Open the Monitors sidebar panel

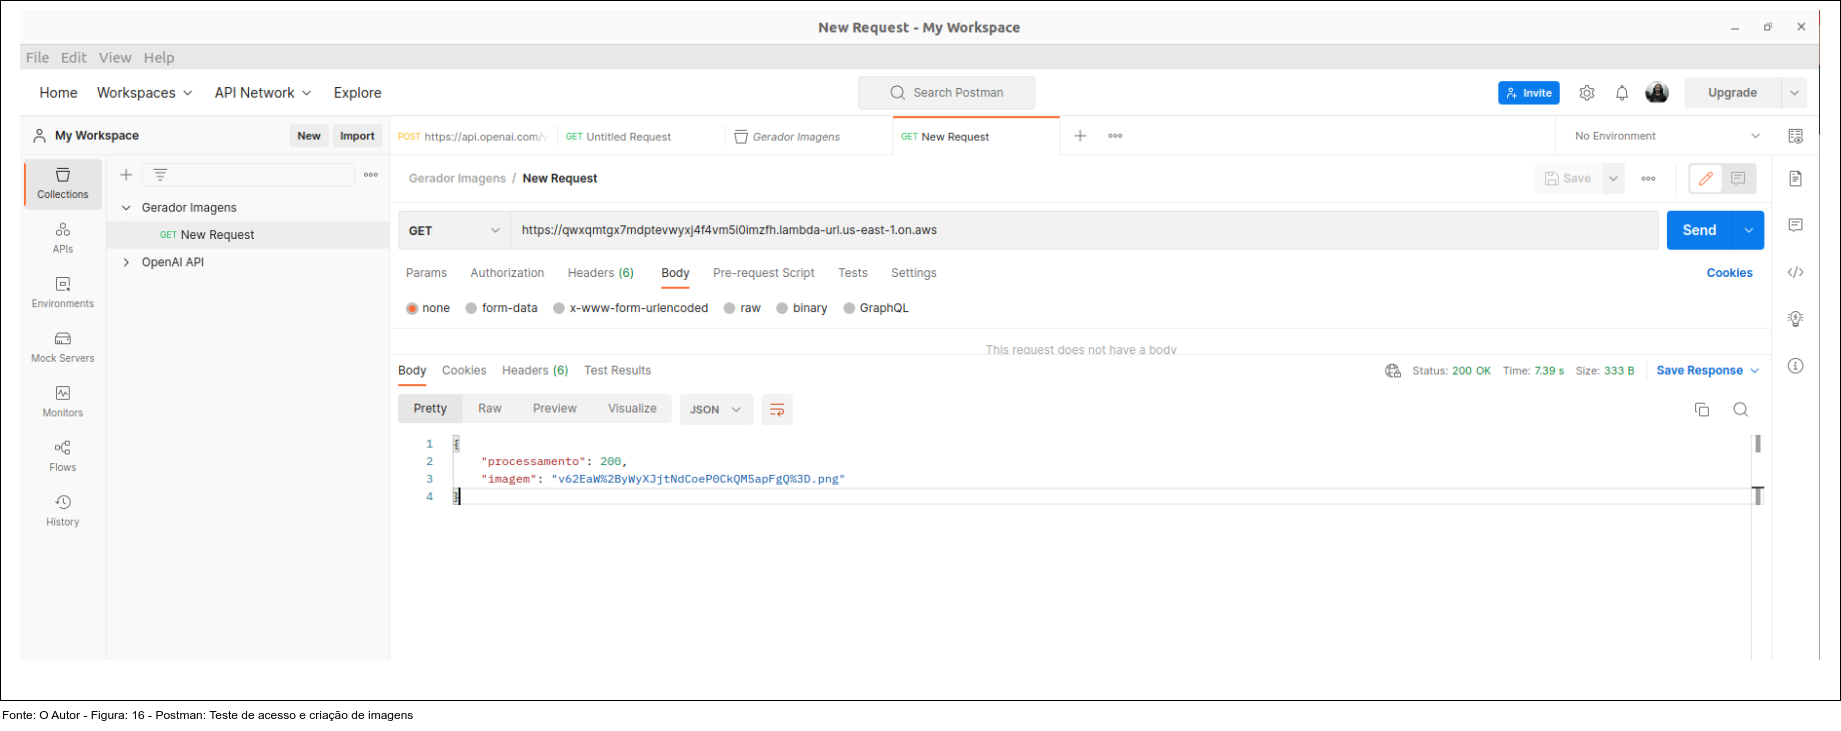point(62,402)
